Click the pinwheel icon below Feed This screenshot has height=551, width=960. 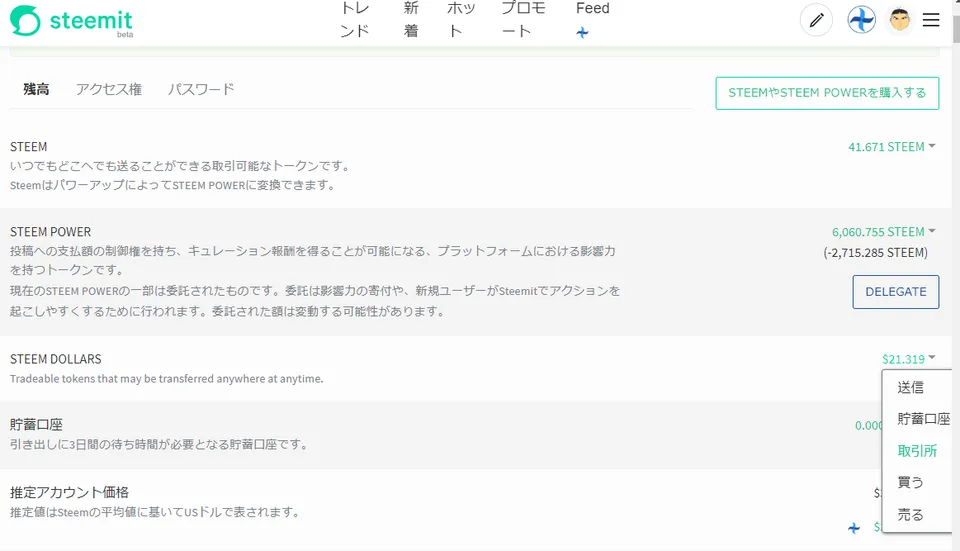(x=582, y=32)
